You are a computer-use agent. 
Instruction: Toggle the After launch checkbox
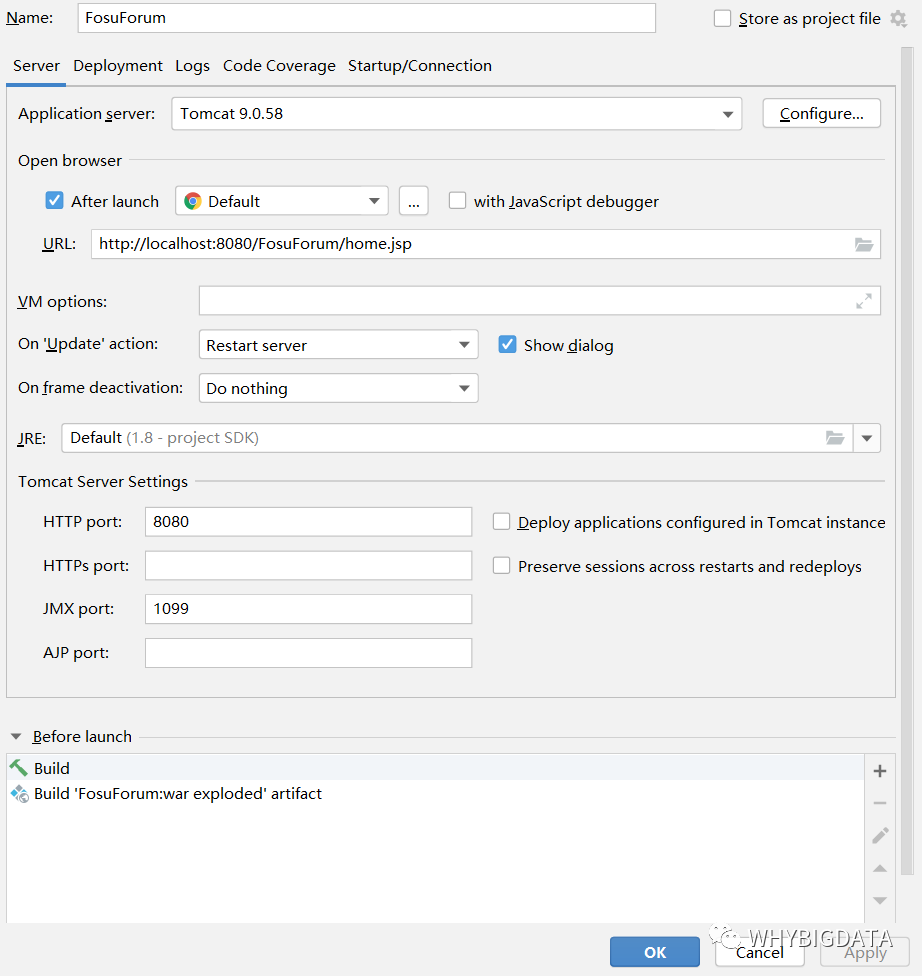[x=55, y=201]
